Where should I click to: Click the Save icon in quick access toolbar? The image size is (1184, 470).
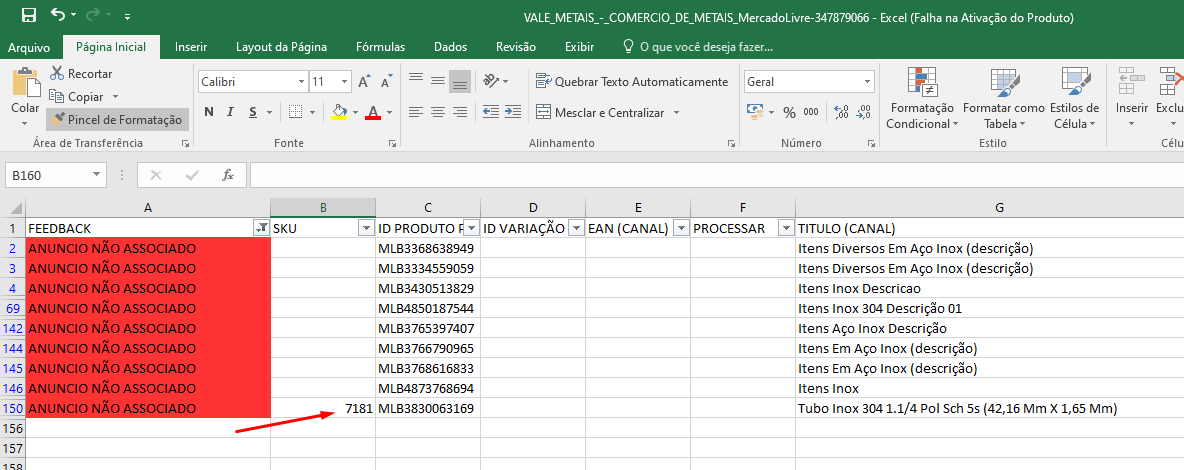click(x=28, y=16)
